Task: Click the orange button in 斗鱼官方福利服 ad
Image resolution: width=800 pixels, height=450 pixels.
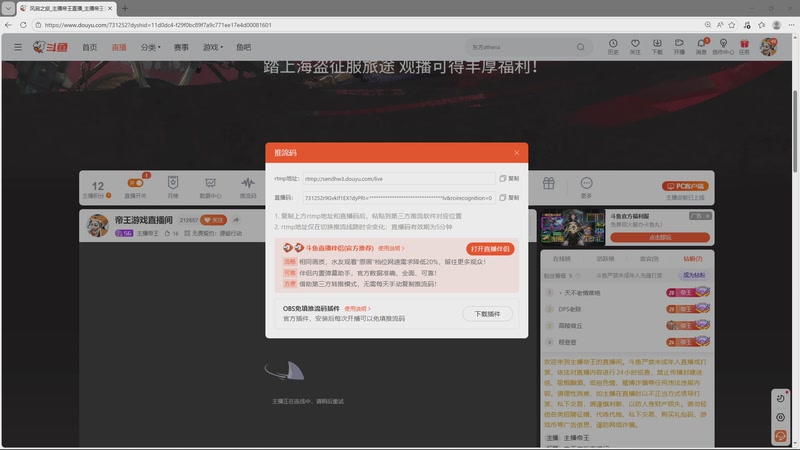Action: point(660,237)
